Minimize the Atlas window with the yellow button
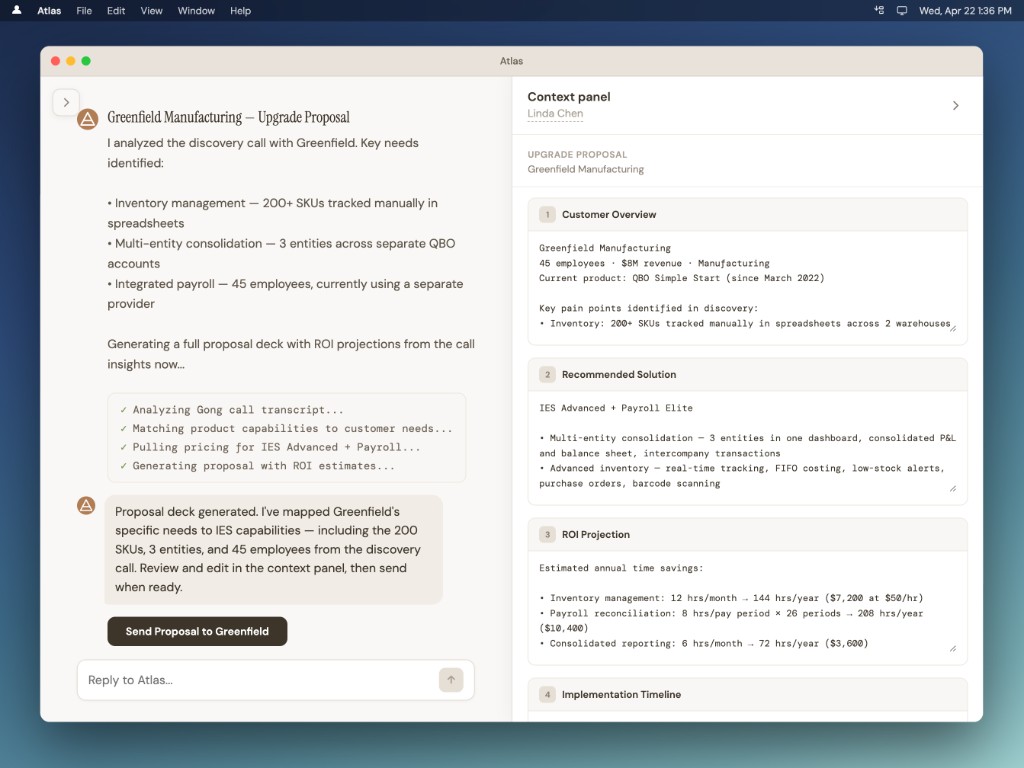 (71, 61)
